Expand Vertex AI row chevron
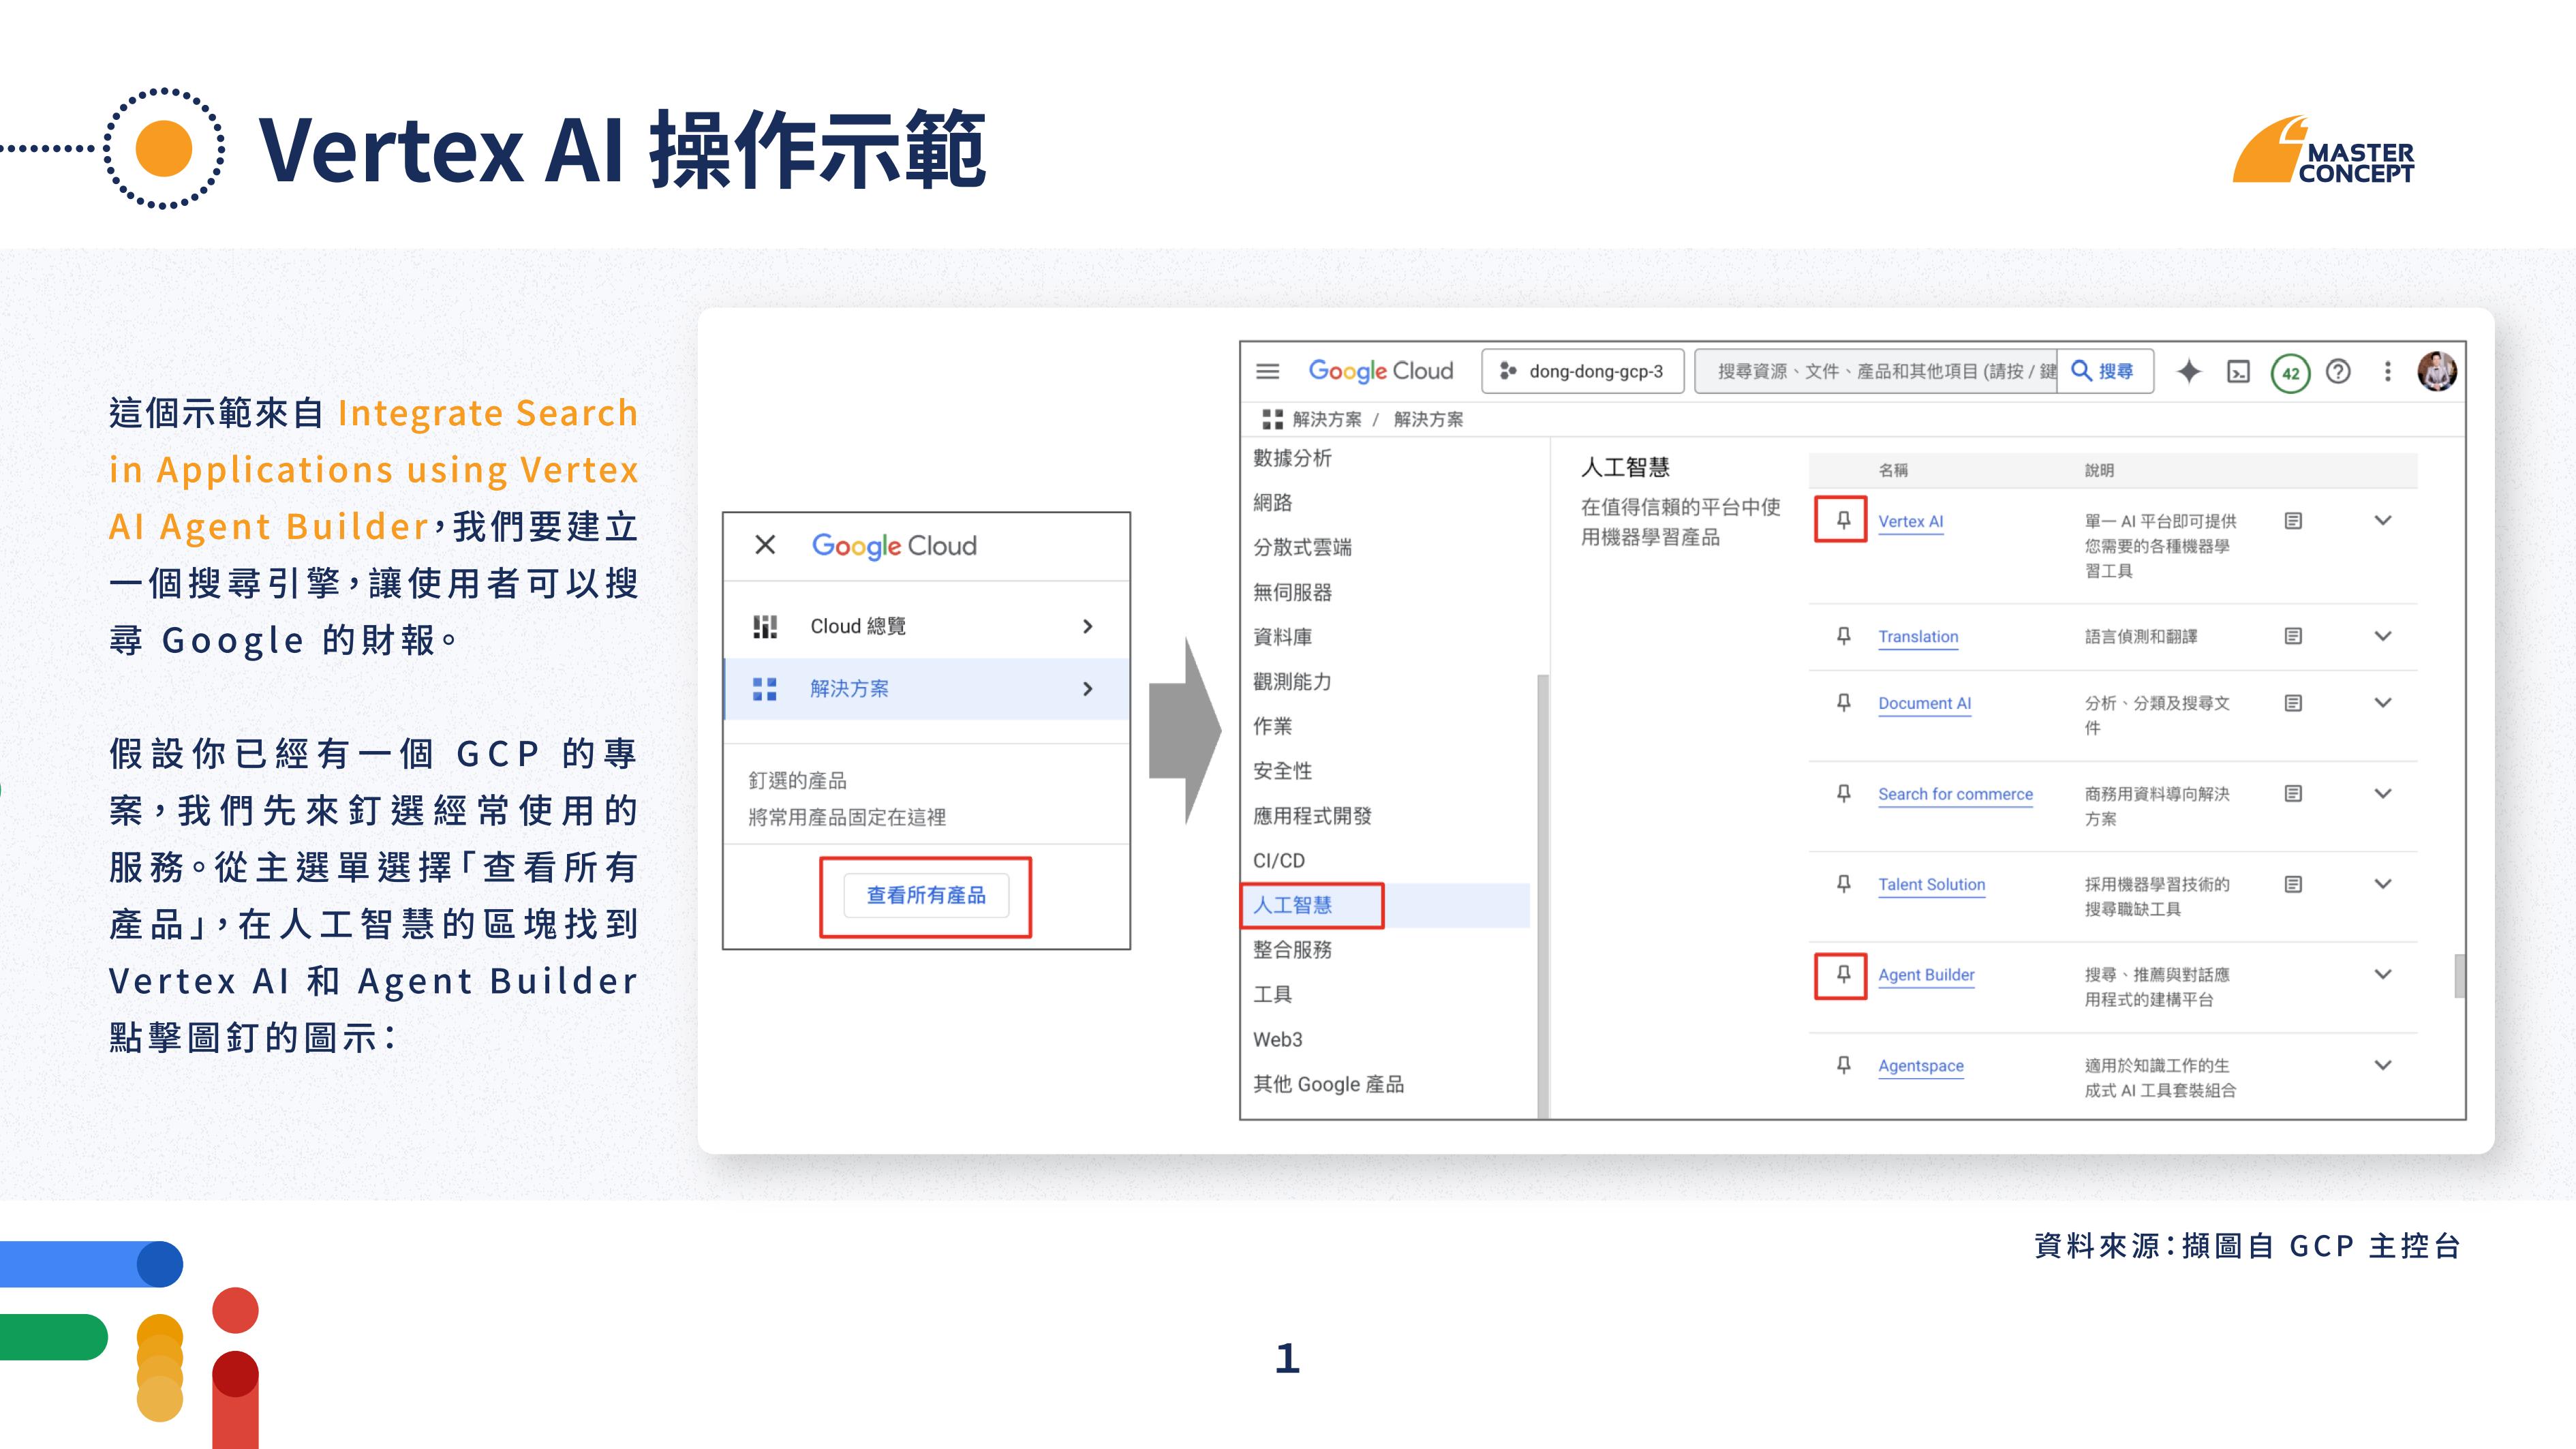2576x1449 pixels. coord(2383,521)
